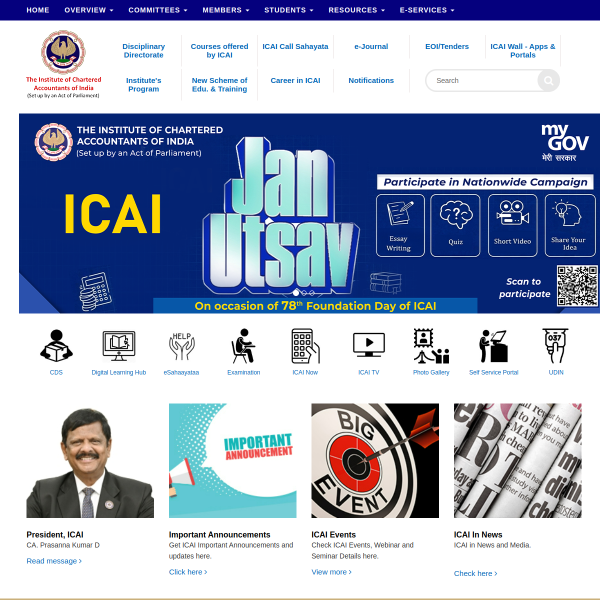Go to Home in the navigation bar
The height and width of the screenshot is (600, 600).
click(x=38, y=10)
